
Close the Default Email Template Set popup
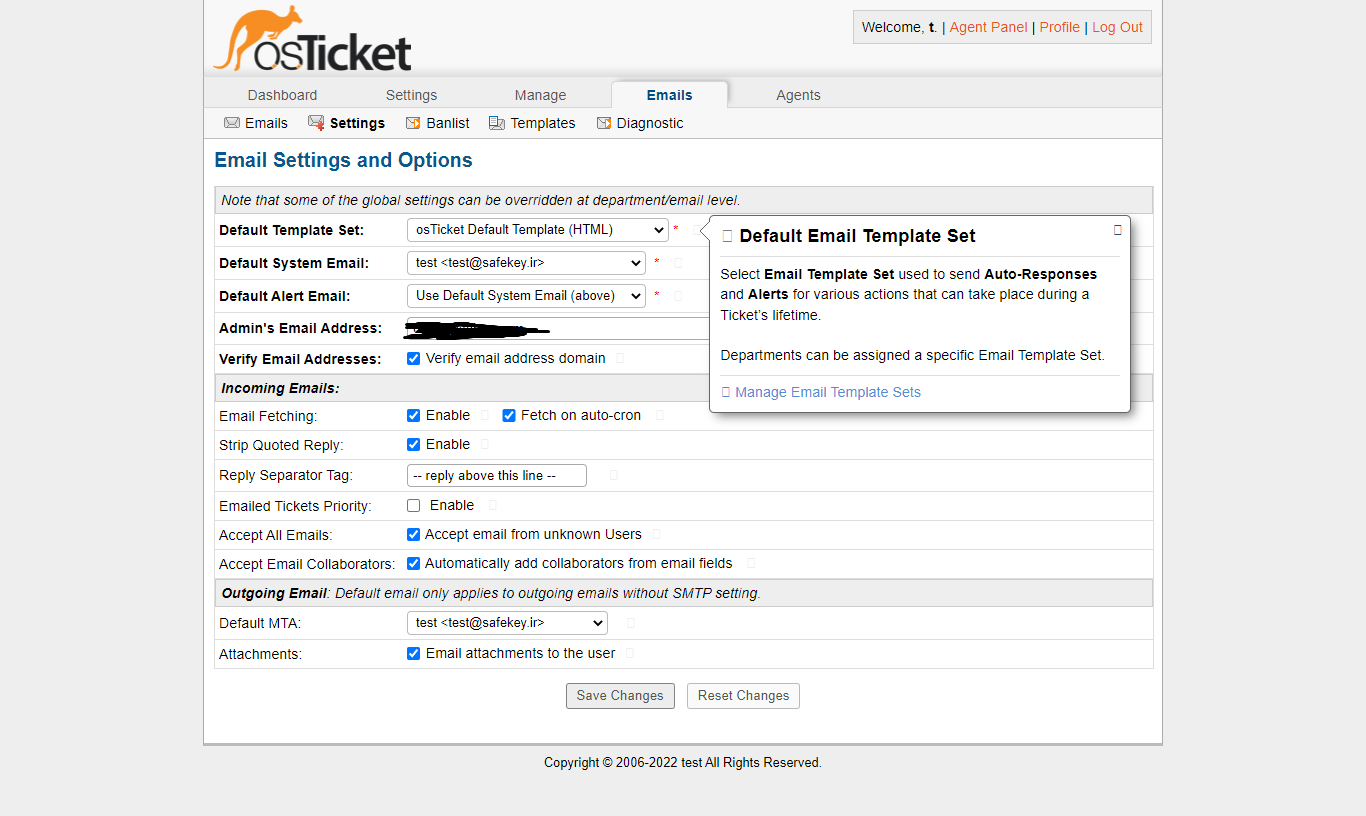pyautogui.click(x=1117, y=230)
